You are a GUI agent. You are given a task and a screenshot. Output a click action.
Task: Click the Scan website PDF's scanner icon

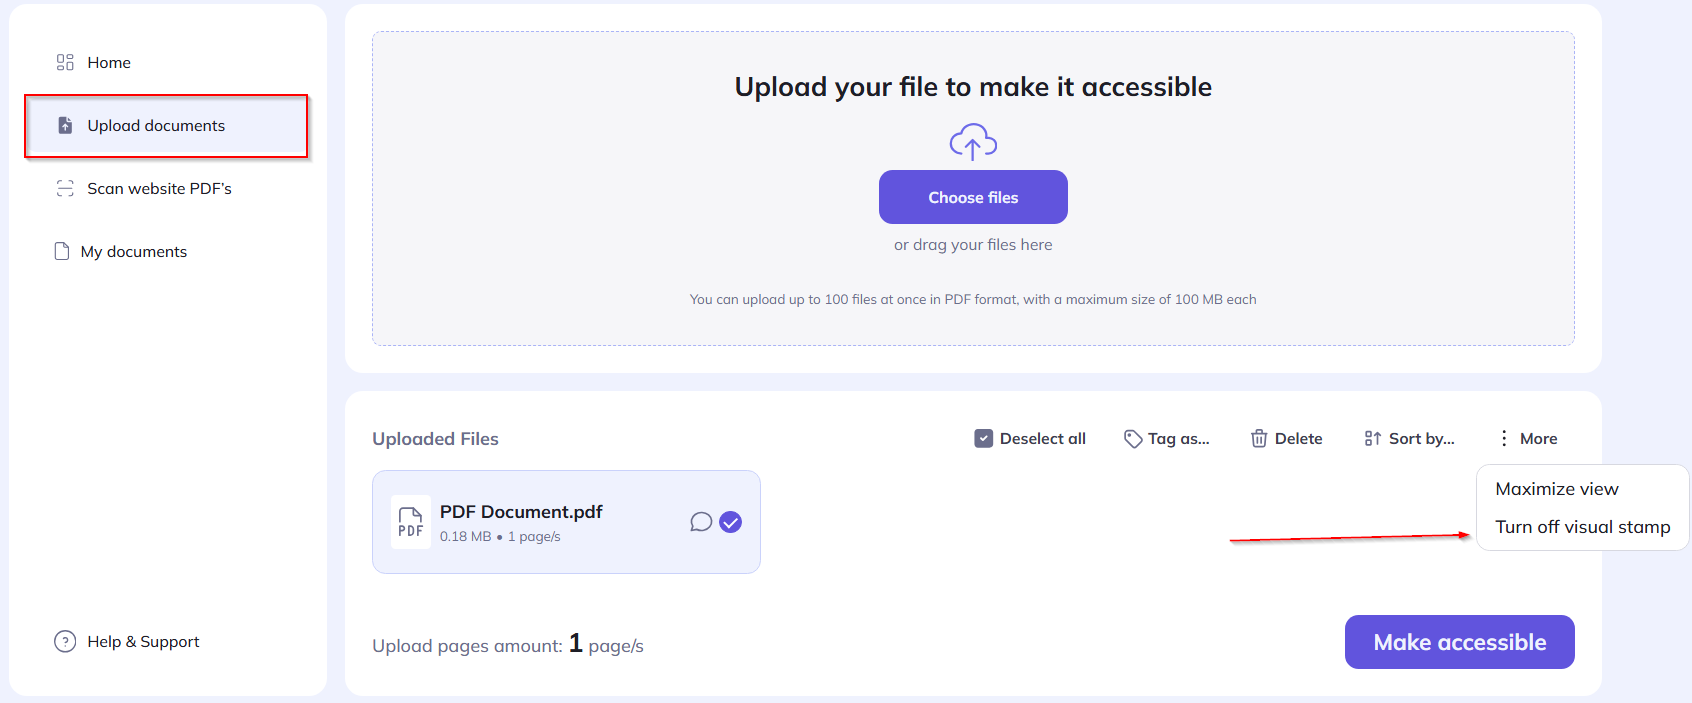(x=65, y=188)
